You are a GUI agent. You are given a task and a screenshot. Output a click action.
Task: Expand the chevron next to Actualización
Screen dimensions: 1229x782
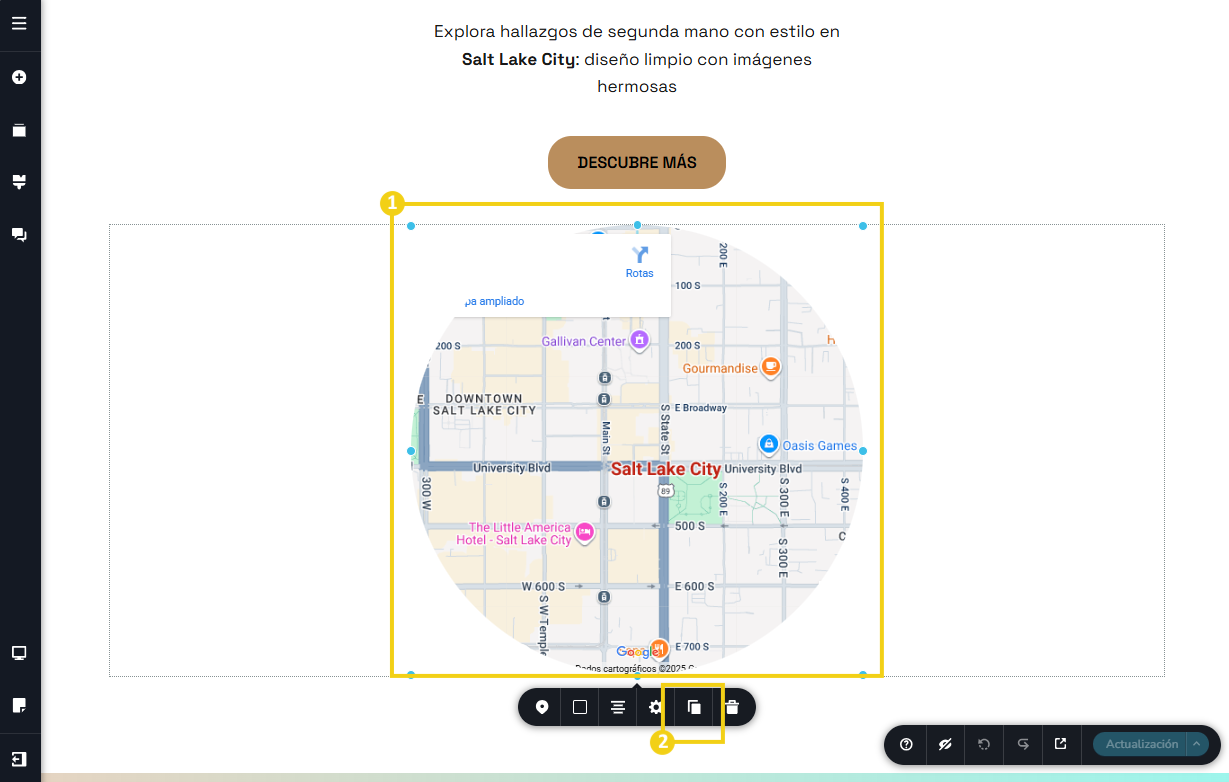[1196, 744]
